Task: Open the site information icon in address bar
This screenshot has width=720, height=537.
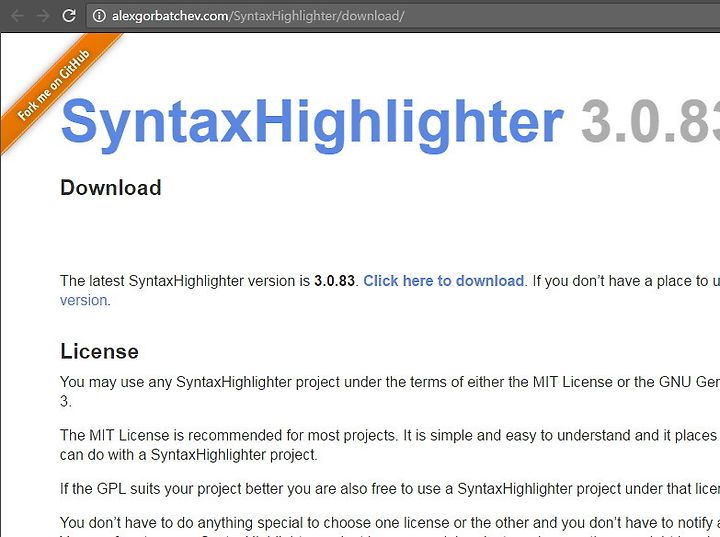Action: pyautogui.click(x=99, y=16)
